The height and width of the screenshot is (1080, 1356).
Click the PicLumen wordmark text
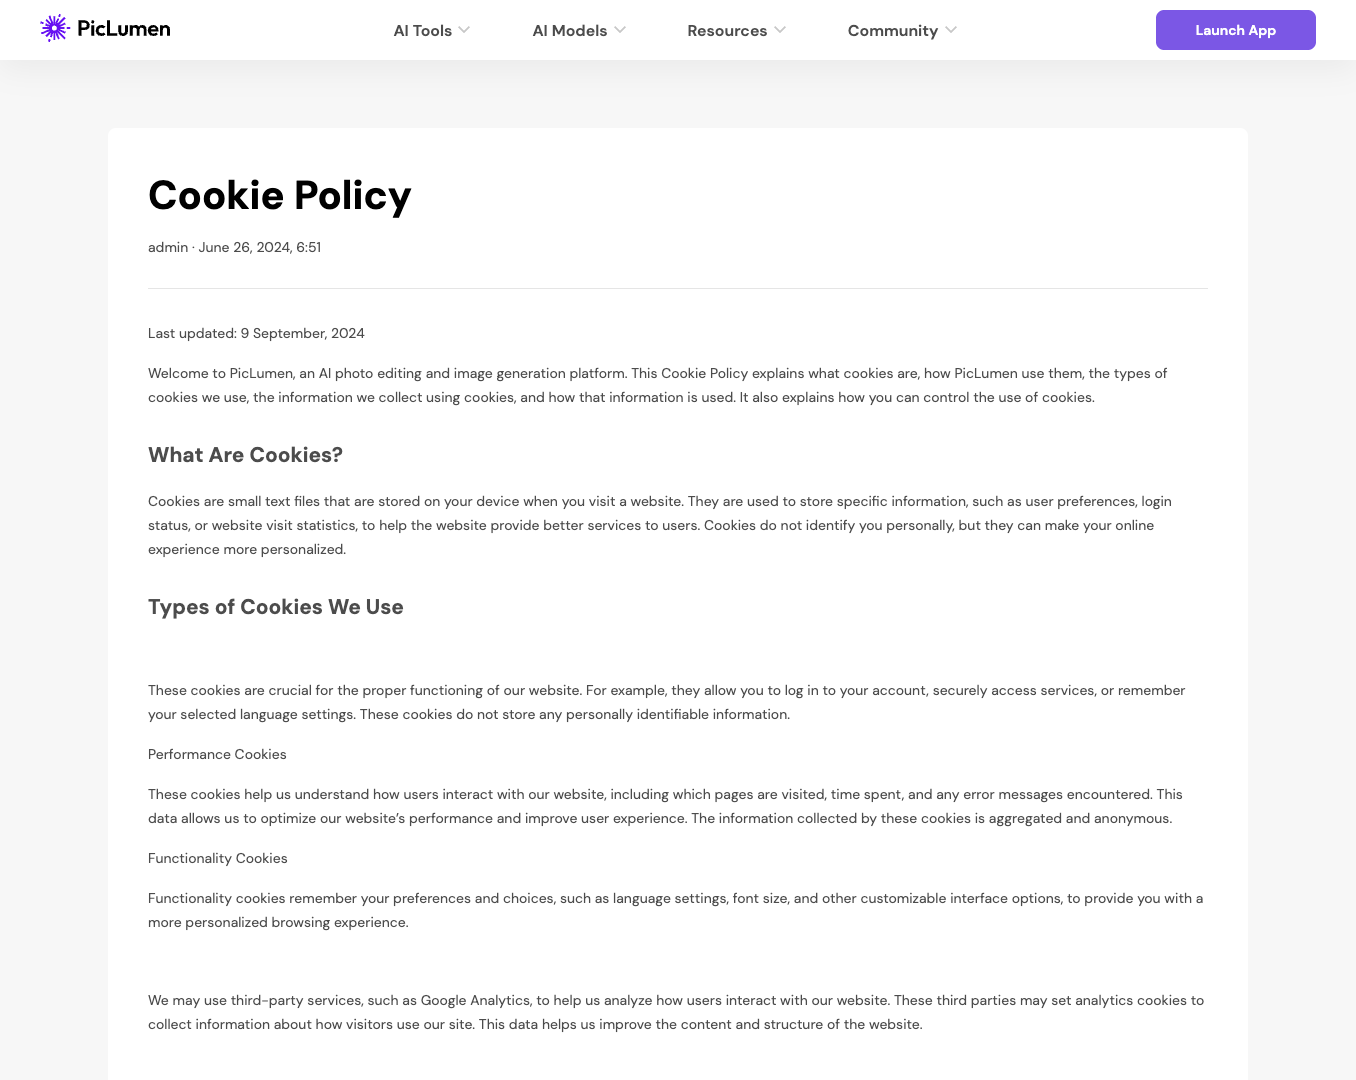click(x=124, y=29)
